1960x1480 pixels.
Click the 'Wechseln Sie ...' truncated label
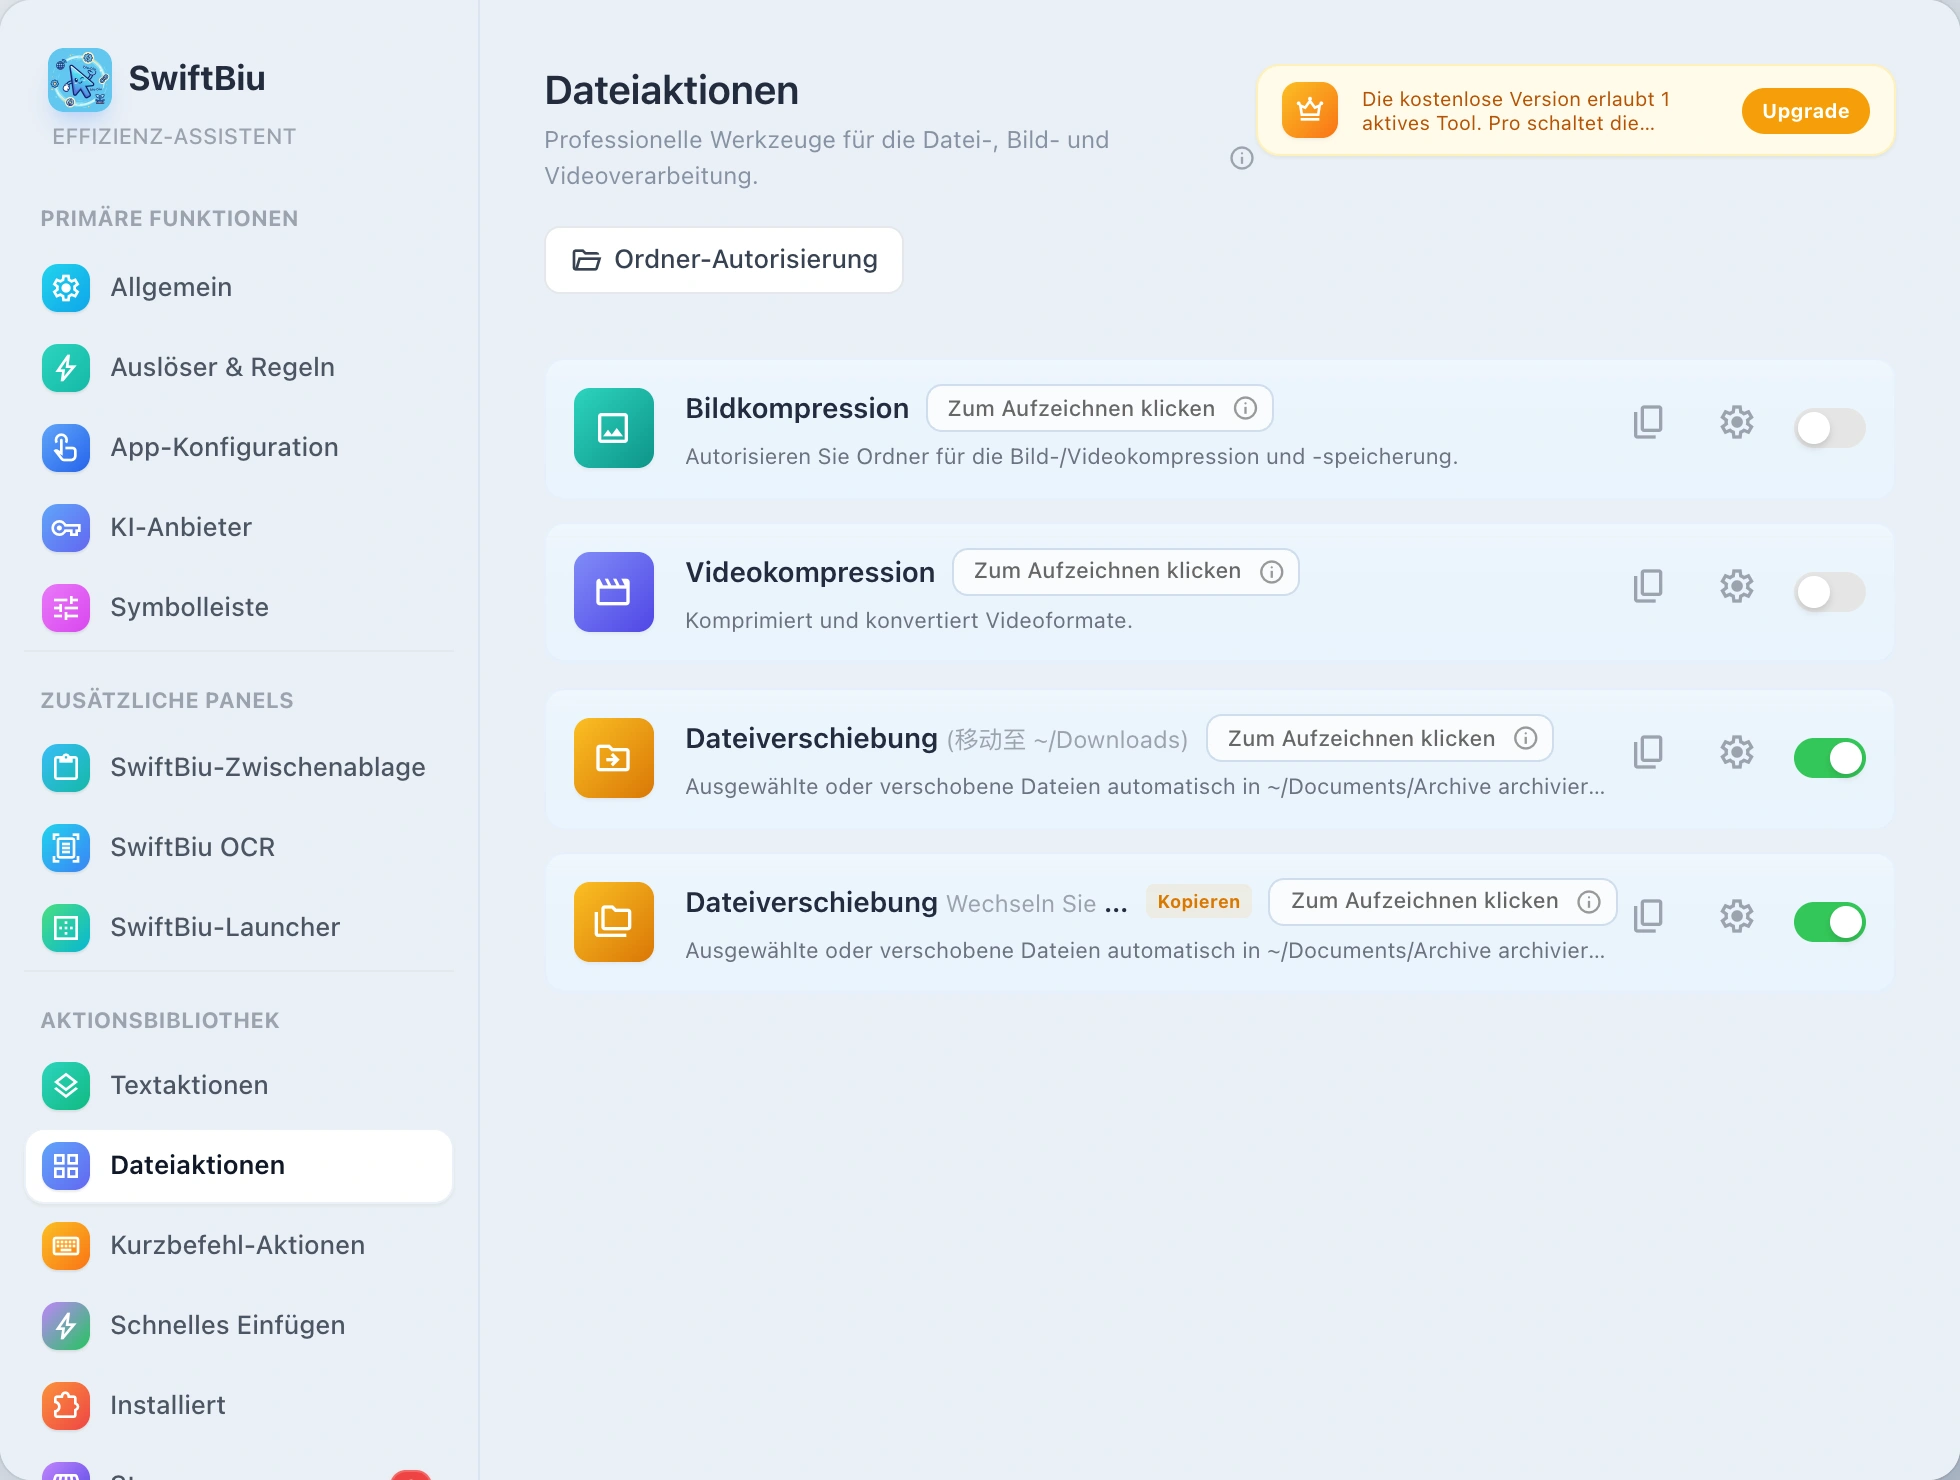[1037, 903]
